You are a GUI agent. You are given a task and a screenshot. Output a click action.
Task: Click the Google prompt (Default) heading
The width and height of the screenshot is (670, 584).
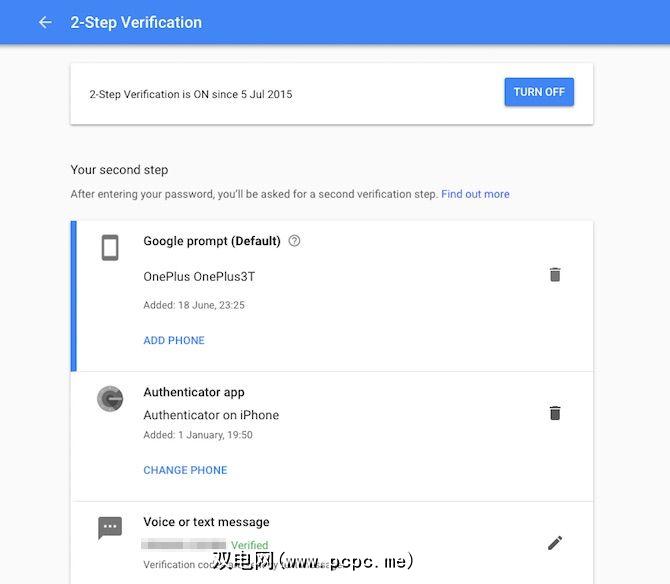pos(213,241)
